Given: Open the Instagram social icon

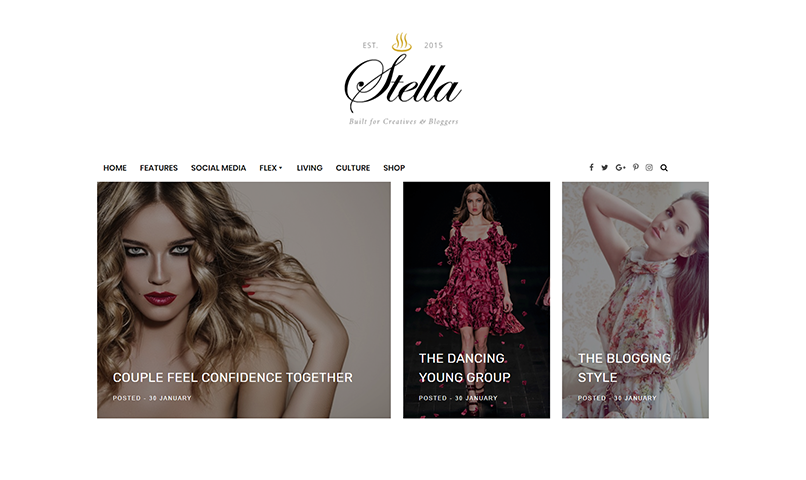Looking at the screenshot, I should click(649, 168).
